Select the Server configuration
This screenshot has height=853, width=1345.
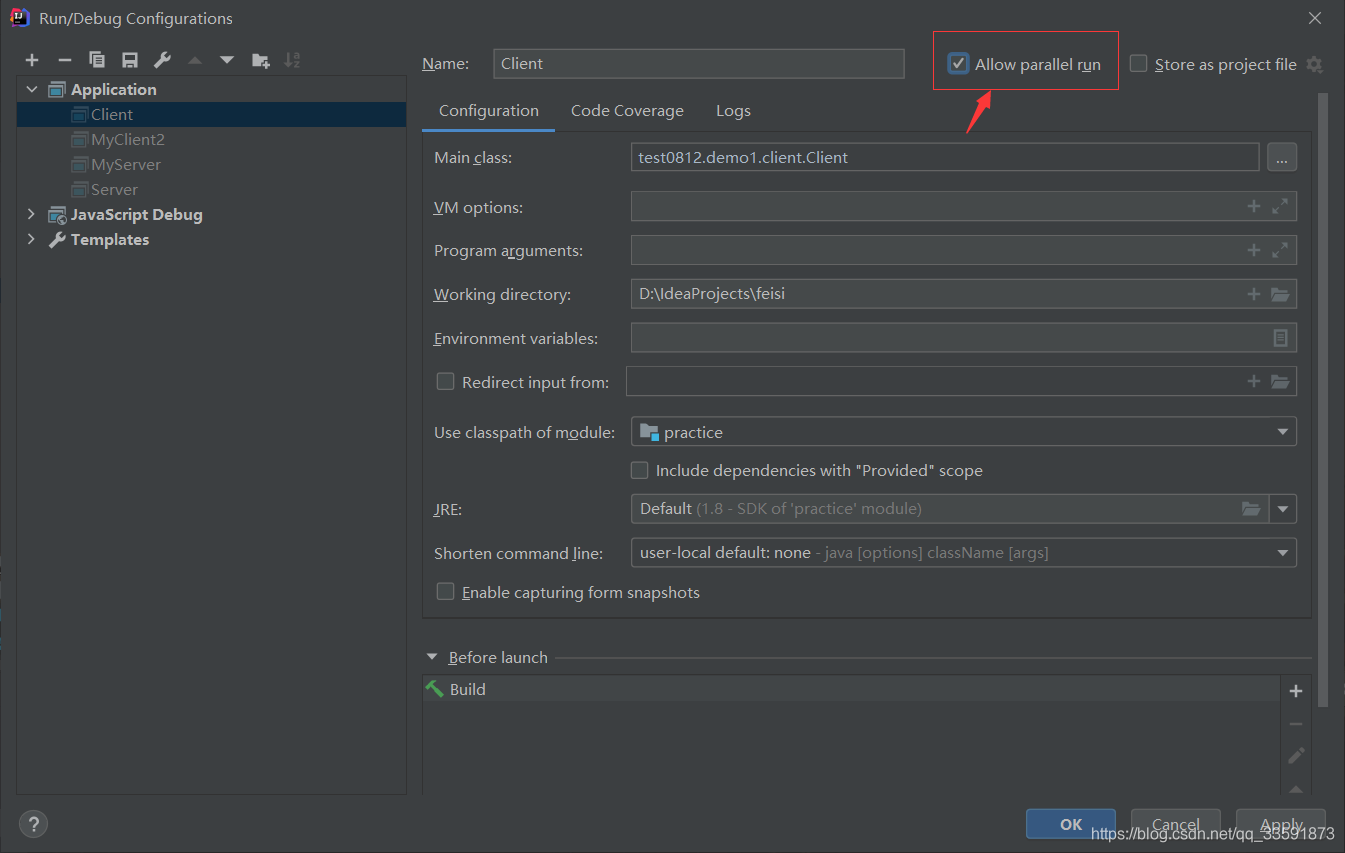(211, 189)
